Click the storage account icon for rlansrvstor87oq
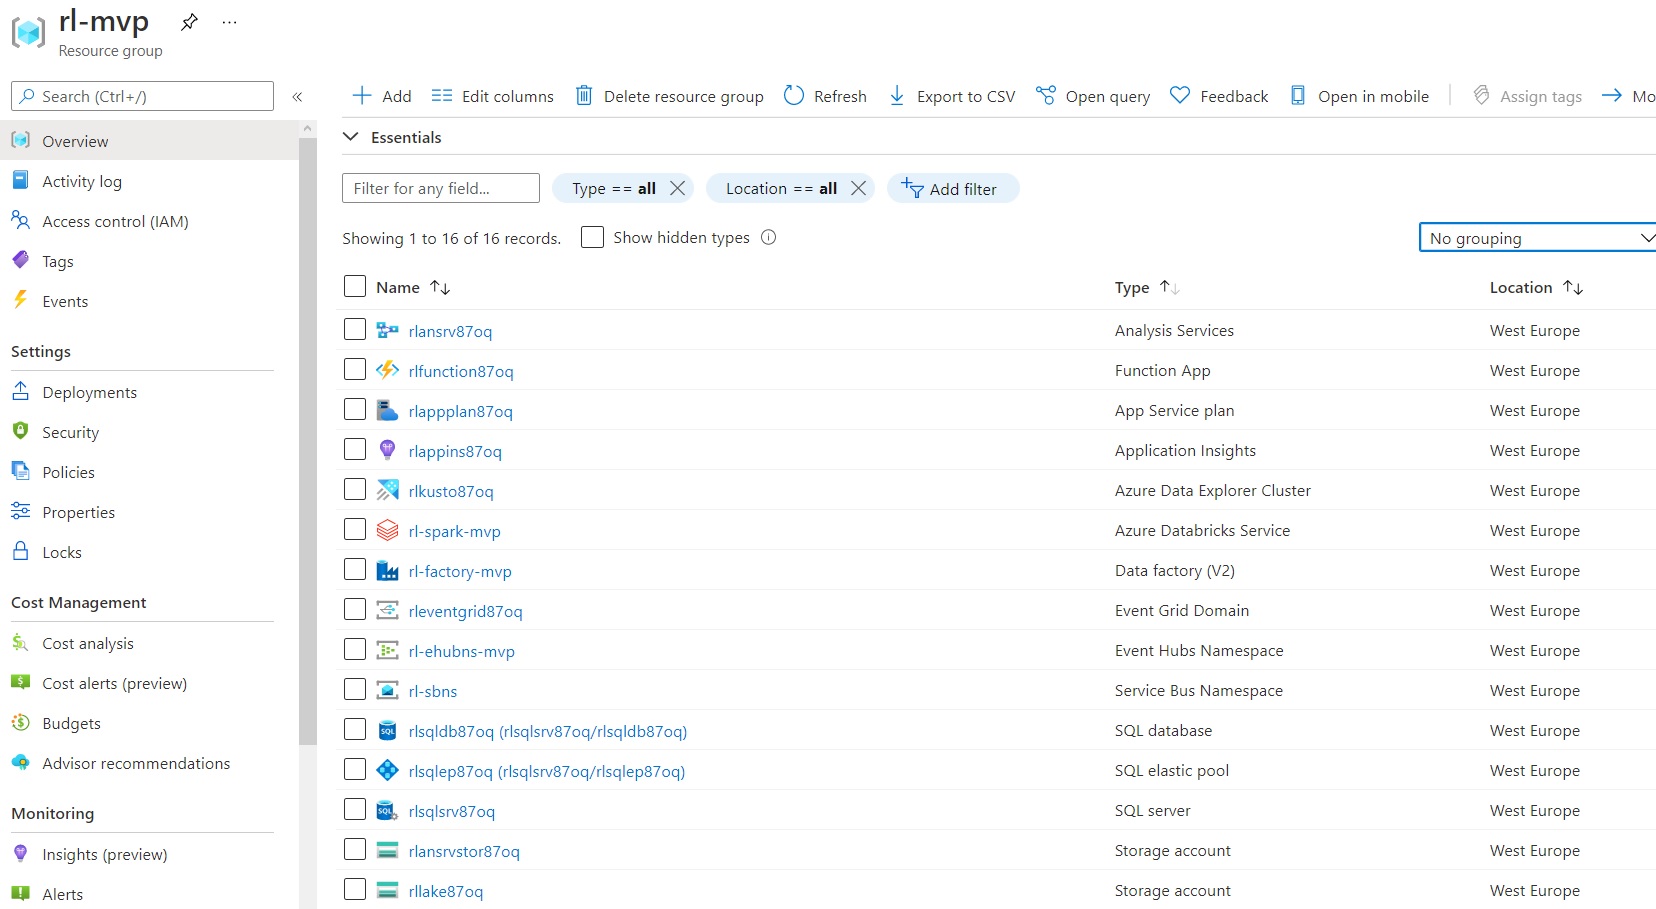Viewport: 1656px width, 909px height. (387, 850)
